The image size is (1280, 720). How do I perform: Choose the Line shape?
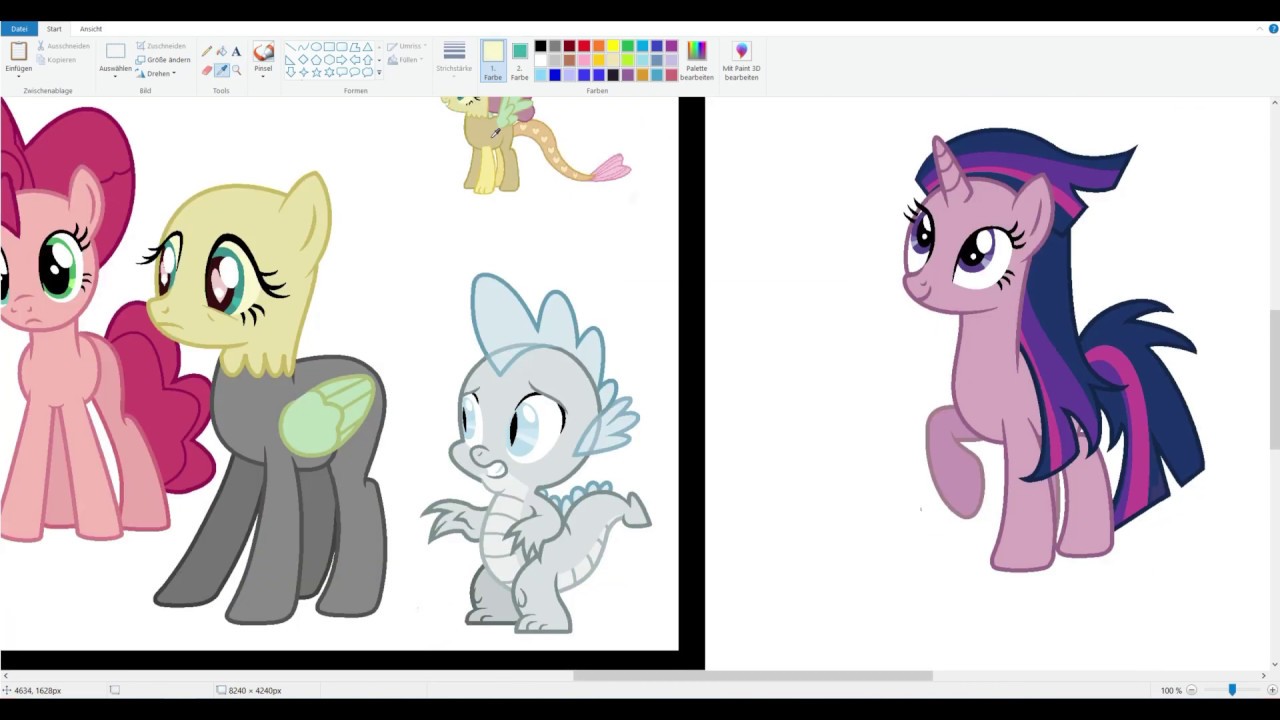pos(291,47)
